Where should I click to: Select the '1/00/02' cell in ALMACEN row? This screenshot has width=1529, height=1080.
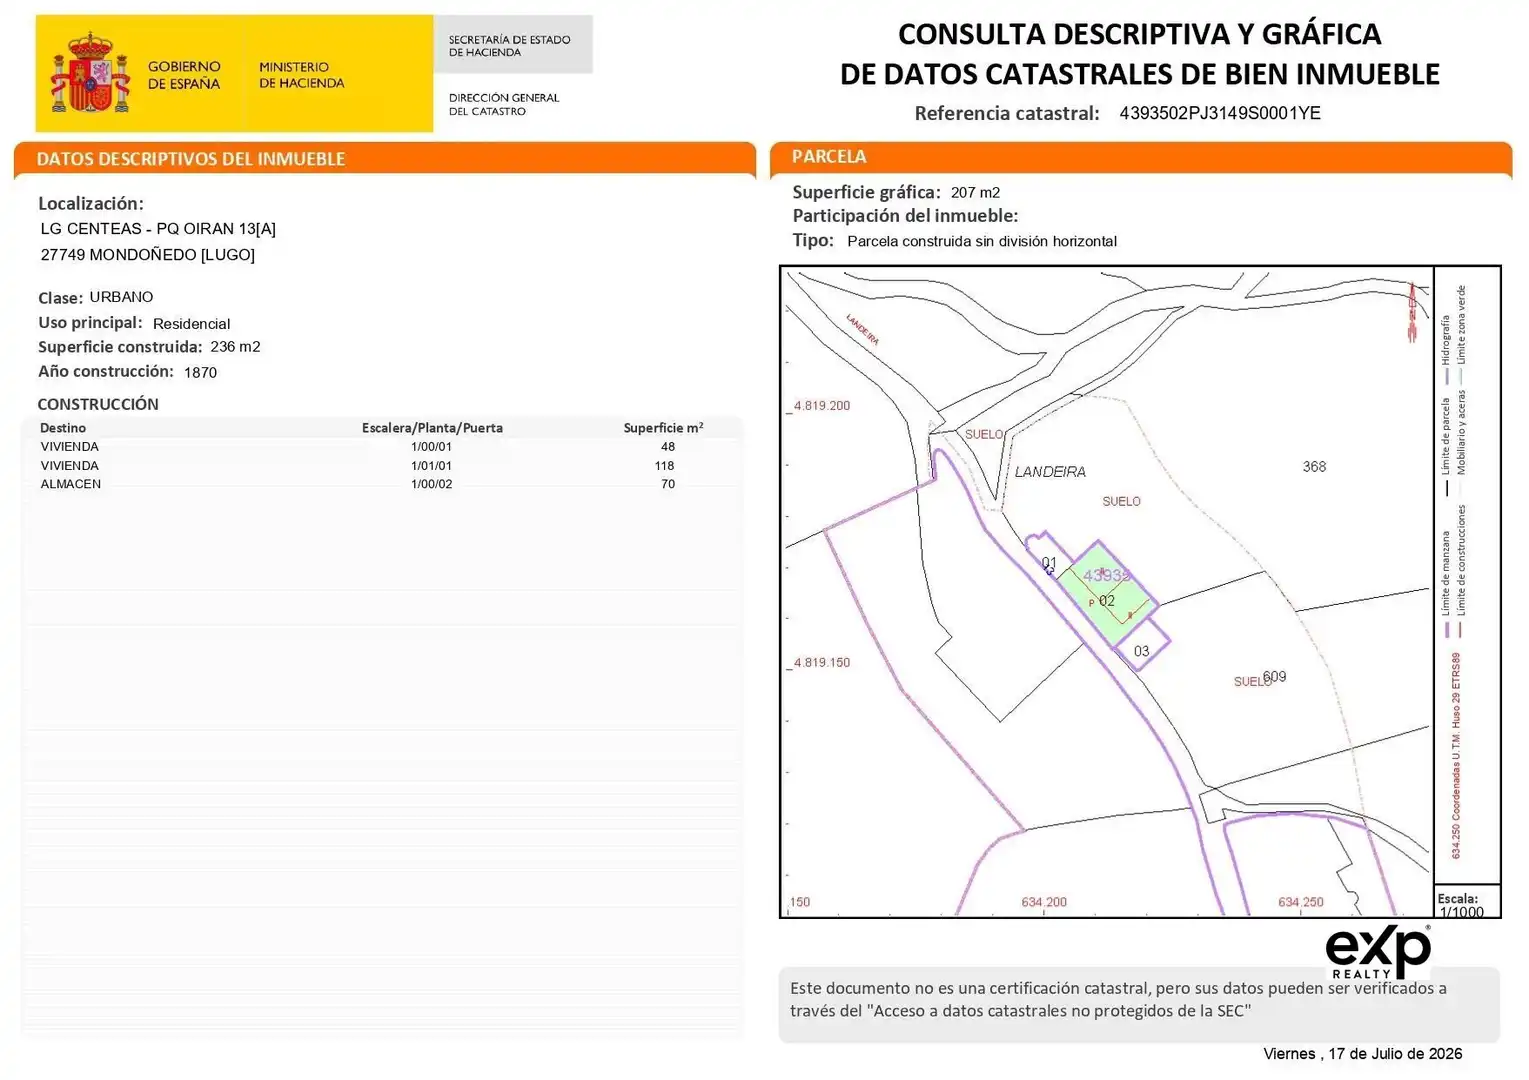click(431, 484)
